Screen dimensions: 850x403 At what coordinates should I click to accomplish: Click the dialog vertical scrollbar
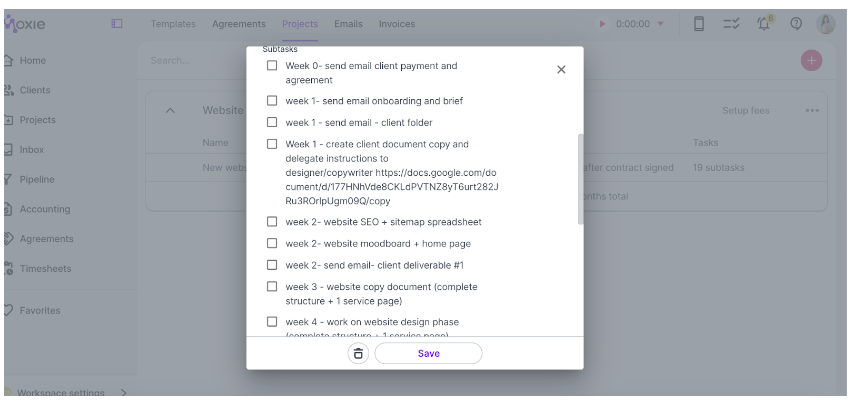point(581,179)
